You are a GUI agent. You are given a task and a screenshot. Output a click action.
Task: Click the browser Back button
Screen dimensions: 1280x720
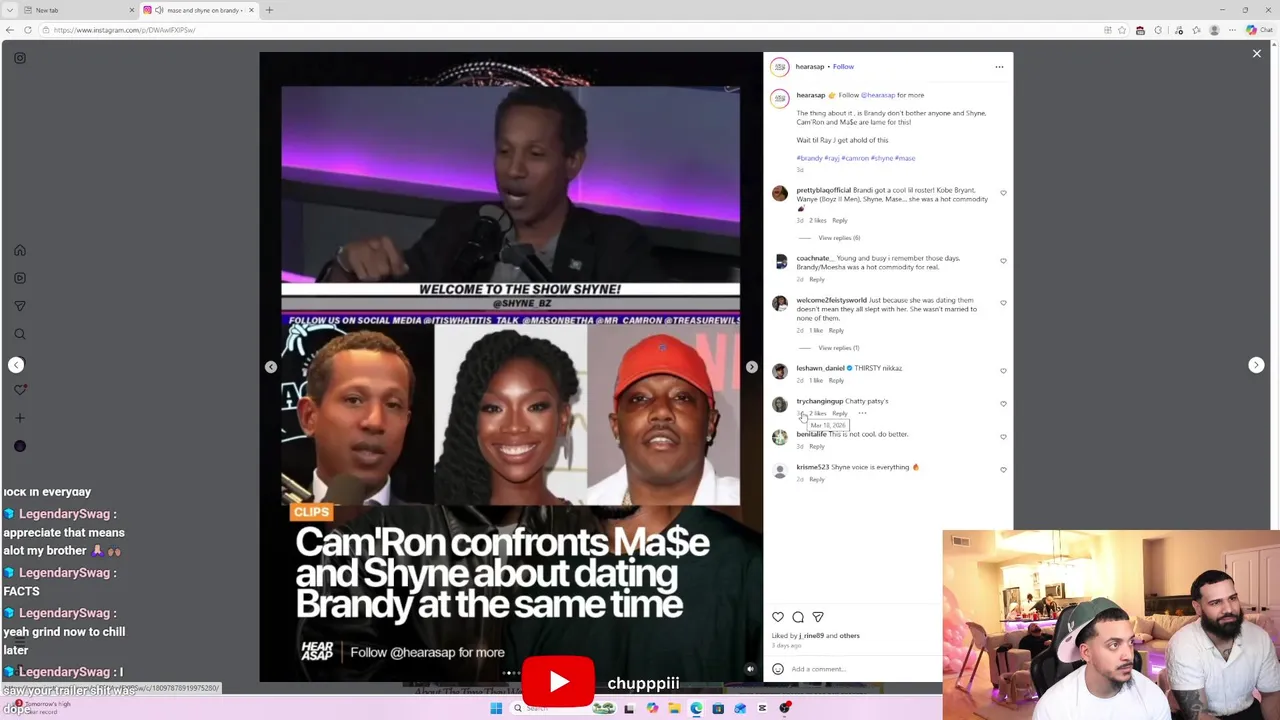(10, 30)
